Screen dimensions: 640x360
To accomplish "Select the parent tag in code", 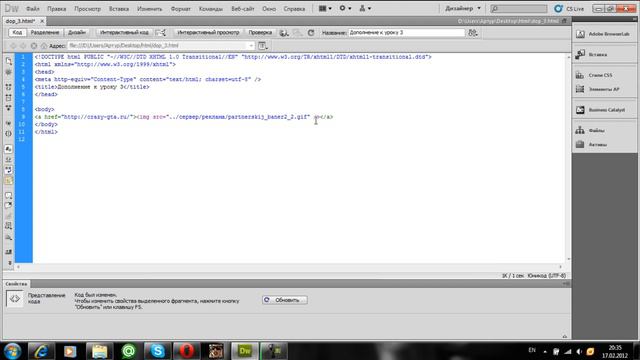I will pos(9,123).
